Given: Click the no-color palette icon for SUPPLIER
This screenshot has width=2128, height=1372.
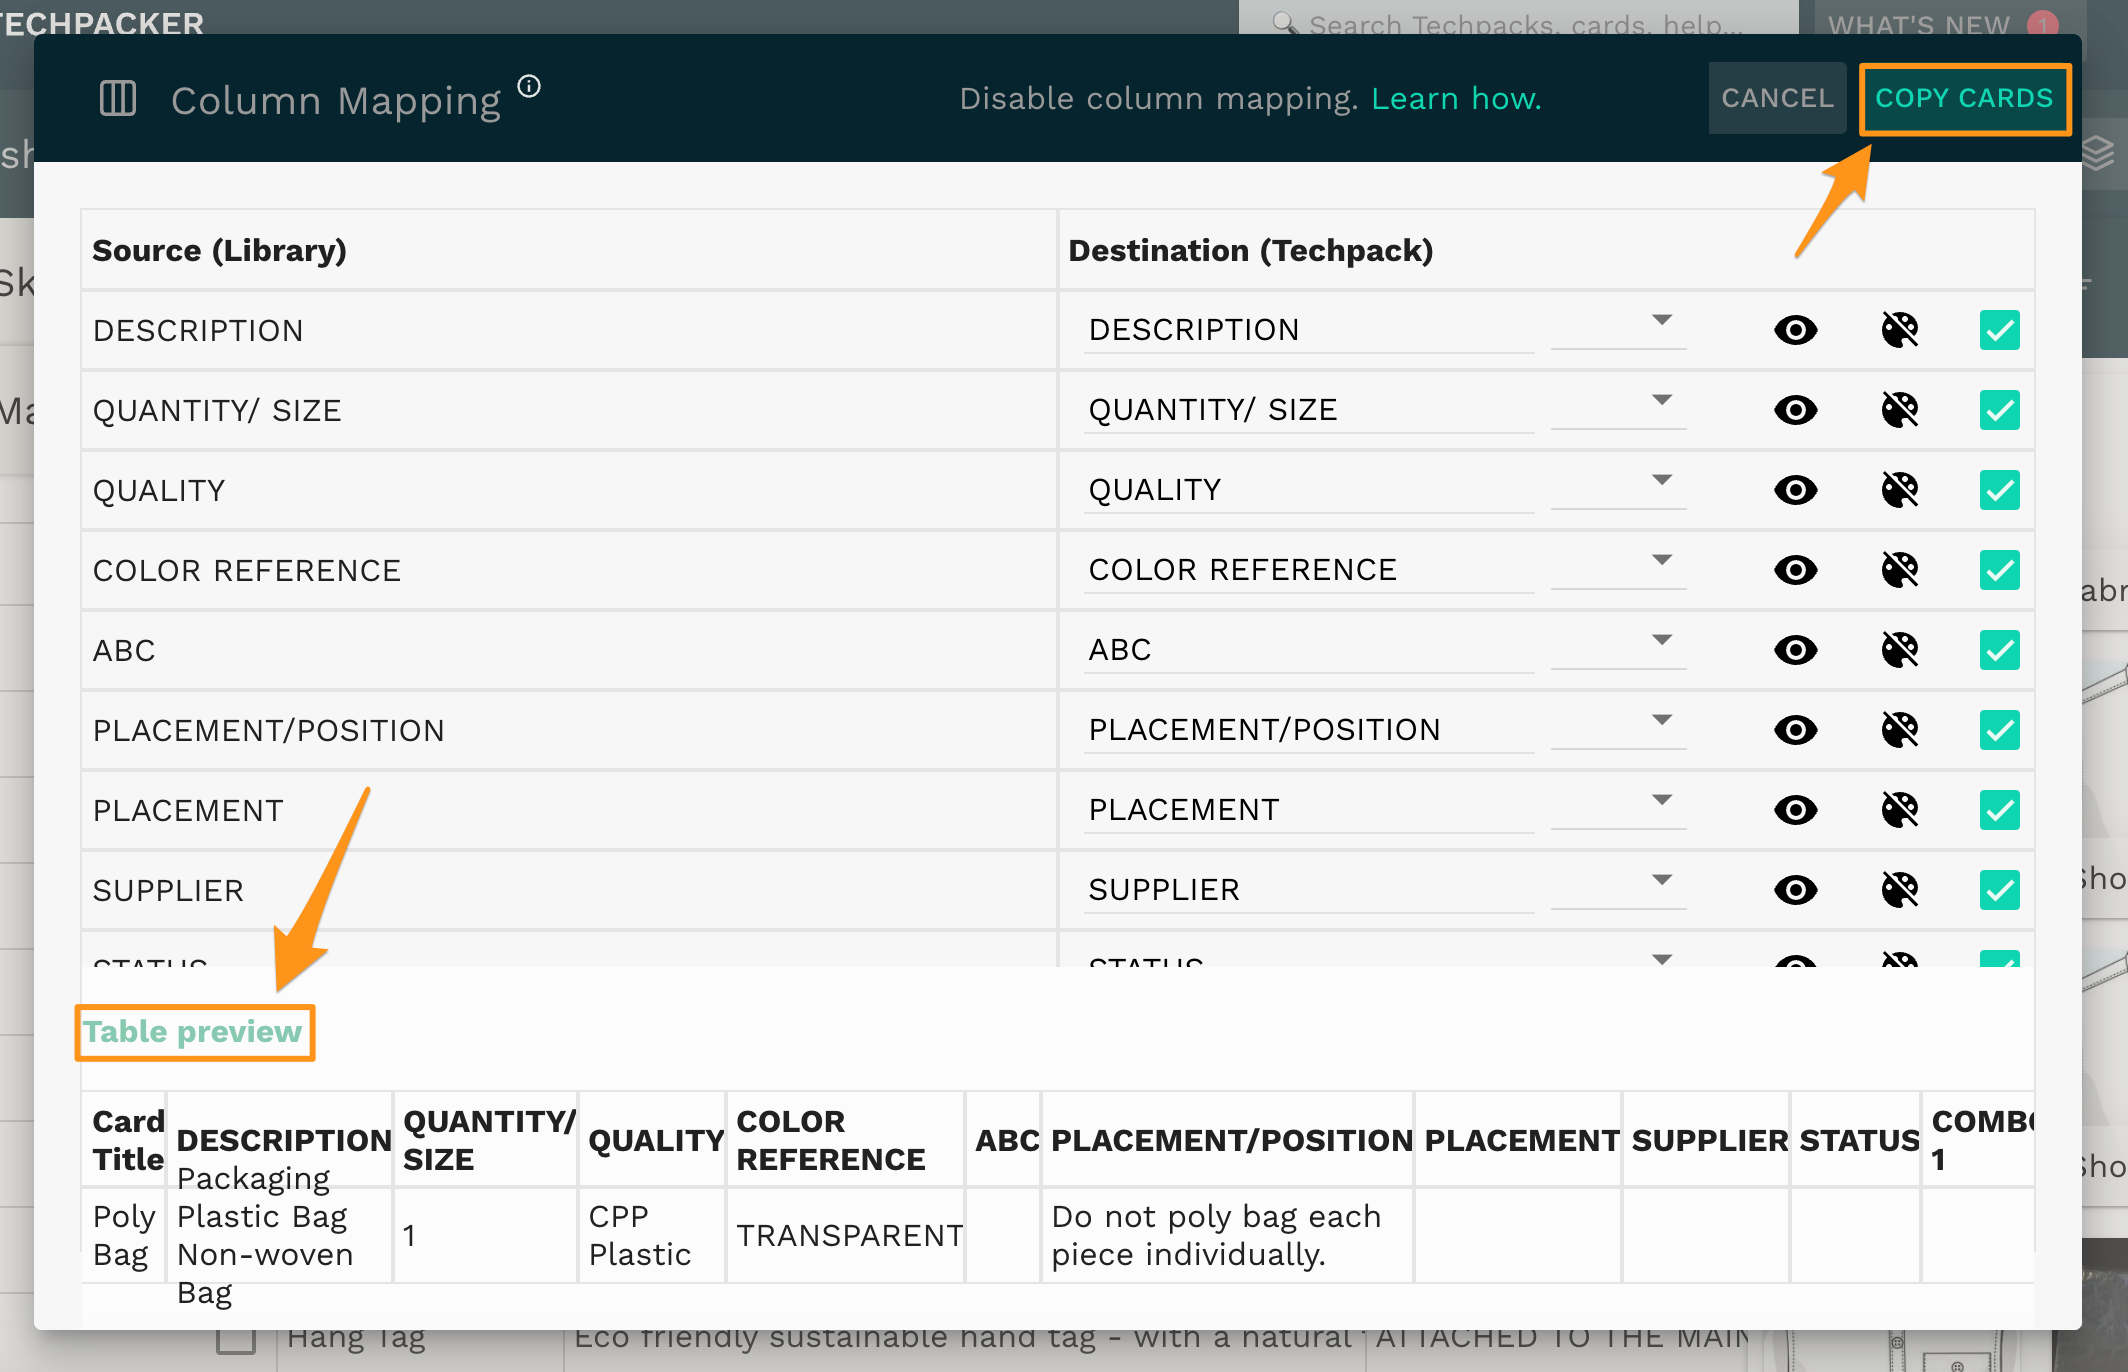Looking at the screenshot, I should [x=1899, y=890].
